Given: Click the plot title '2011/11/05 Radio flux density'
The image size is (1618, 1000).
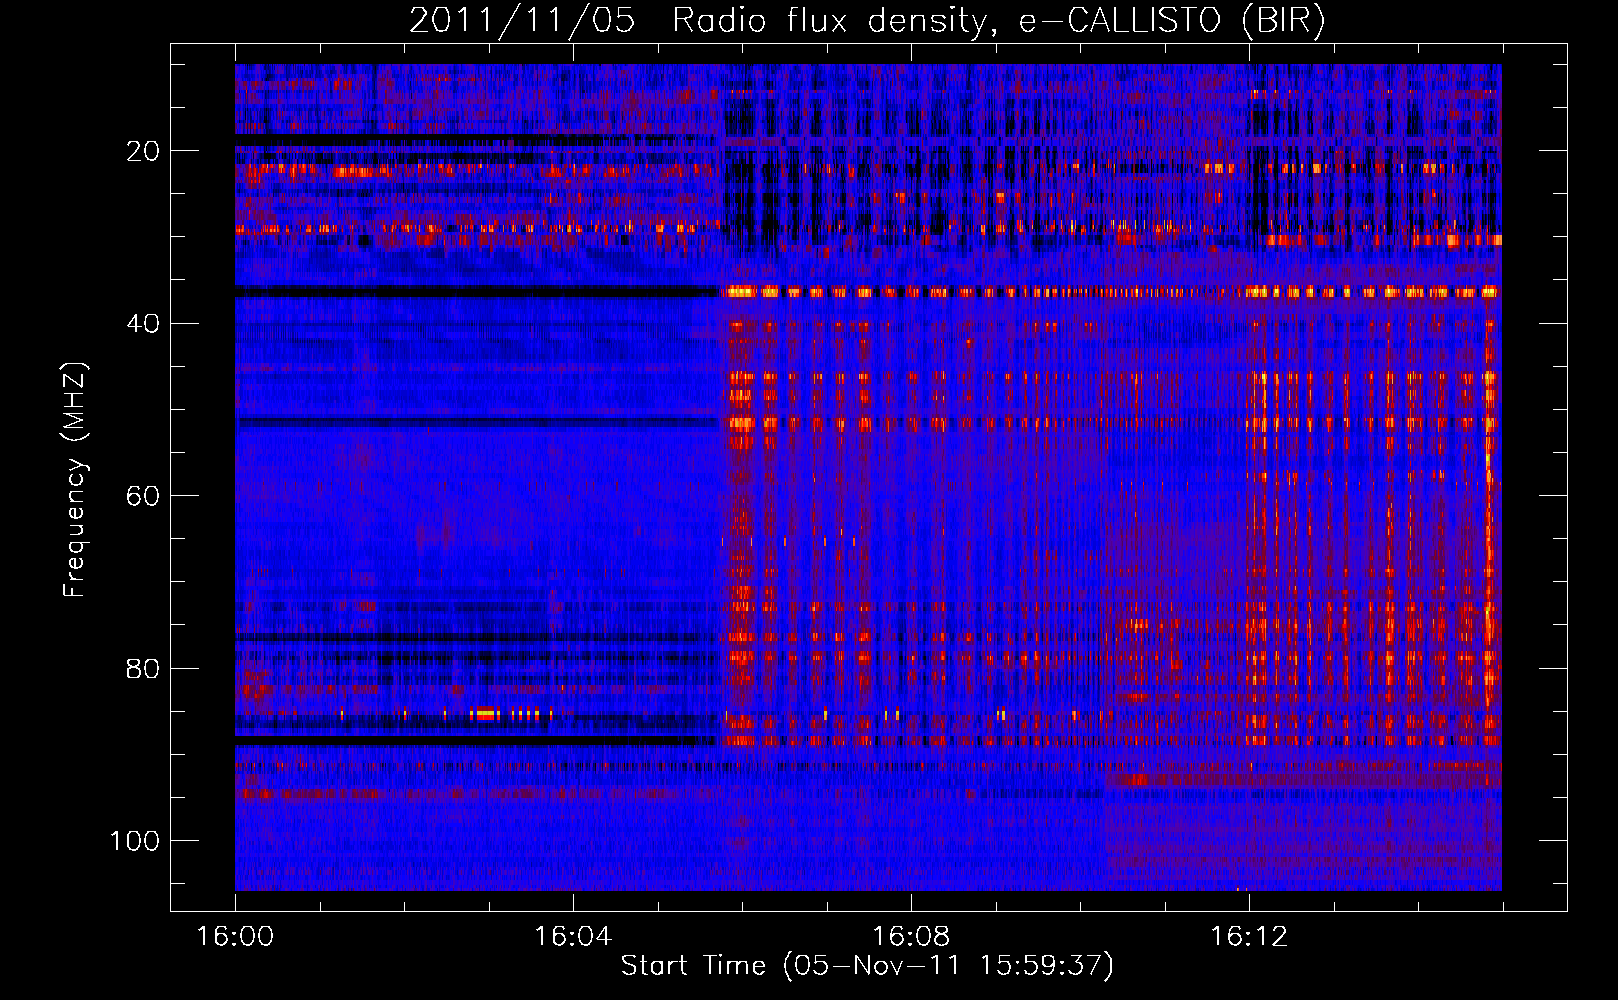Looking at the screenshot, I should pyautogui.click(x=867, y=21).
